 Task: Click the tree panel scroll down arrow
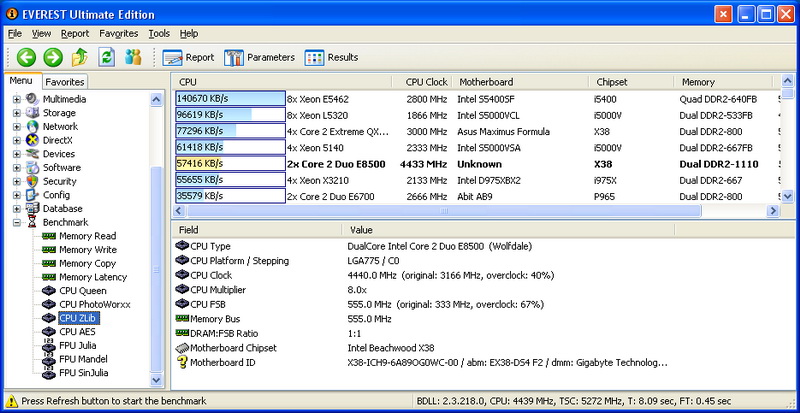point(156,380)
